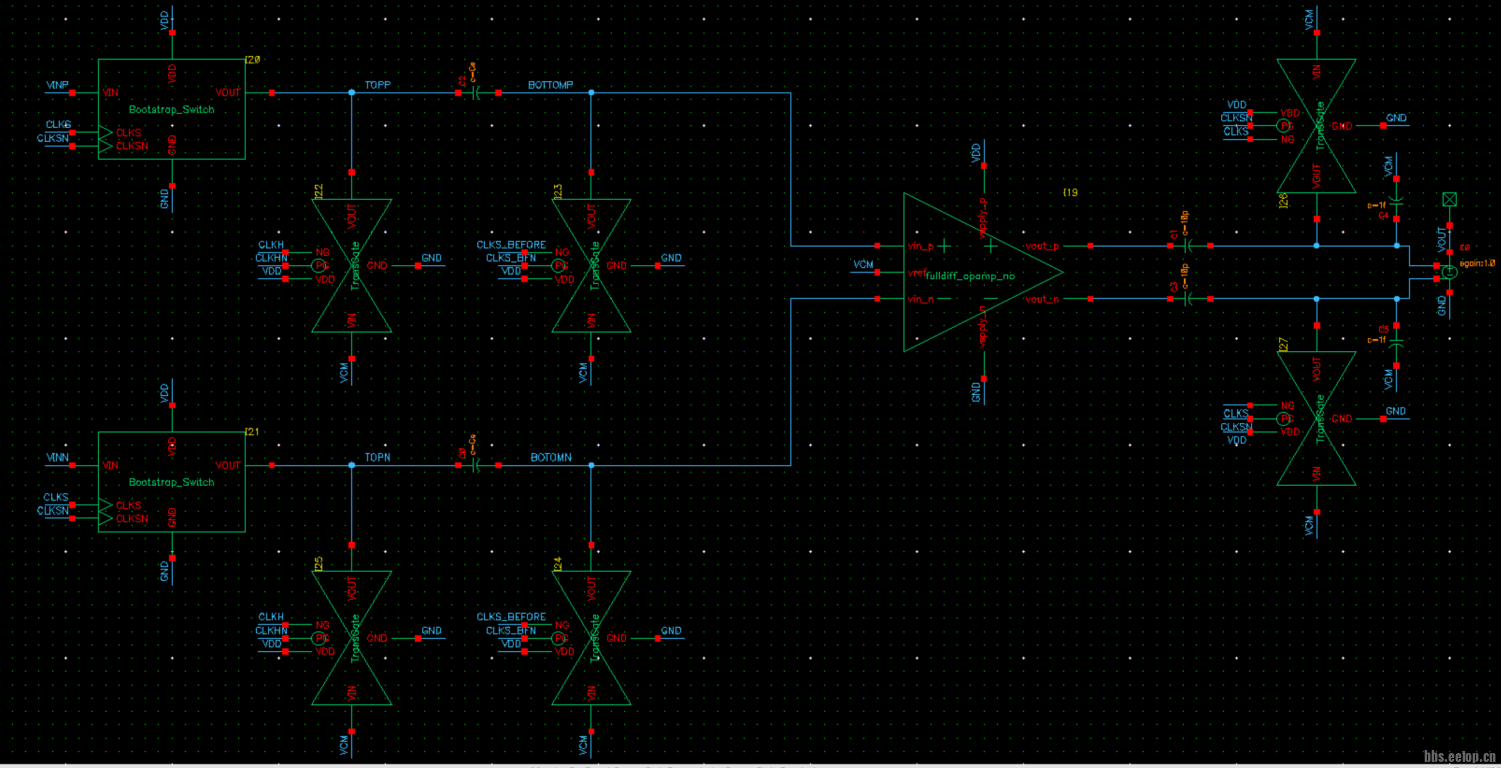Click the CLKSN input label at I21
The height and width of the screenshot is (768, 1501).
pyautogui.click(x=54, y=511)
